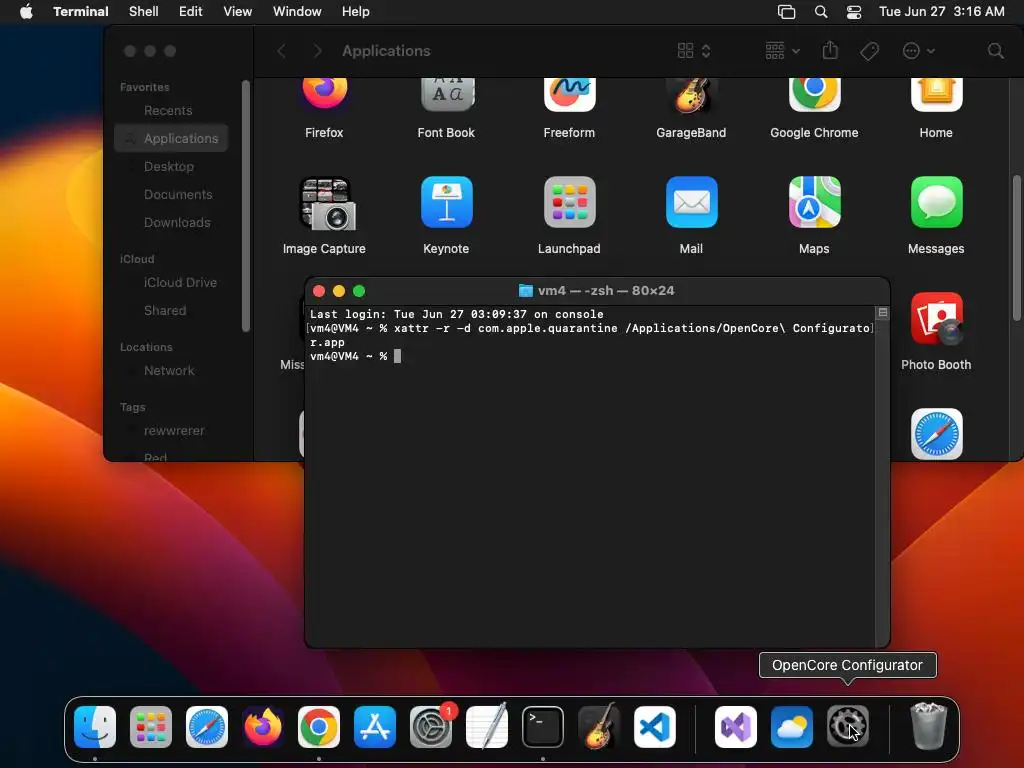Click the Stage Manager menu bar icon
The height and width of the screenshot is (768, 1024).
pyautogui.click(x=786, y=12)
